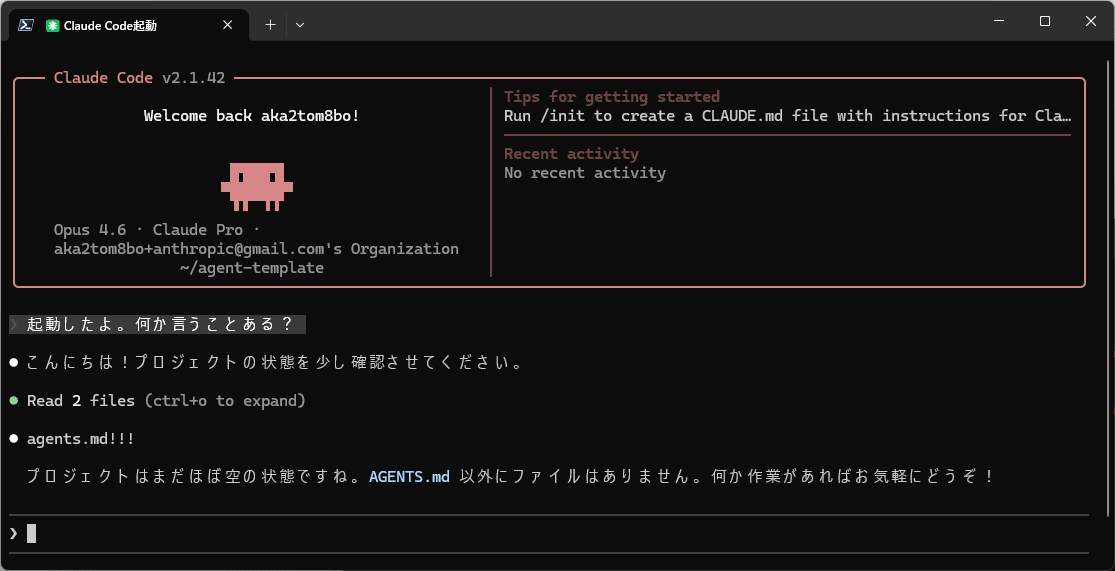Click the white bullet before agents.md!!!
The width and height of the screenshot is (1115, 571).
pyautogui.click(x=14, y=439)
